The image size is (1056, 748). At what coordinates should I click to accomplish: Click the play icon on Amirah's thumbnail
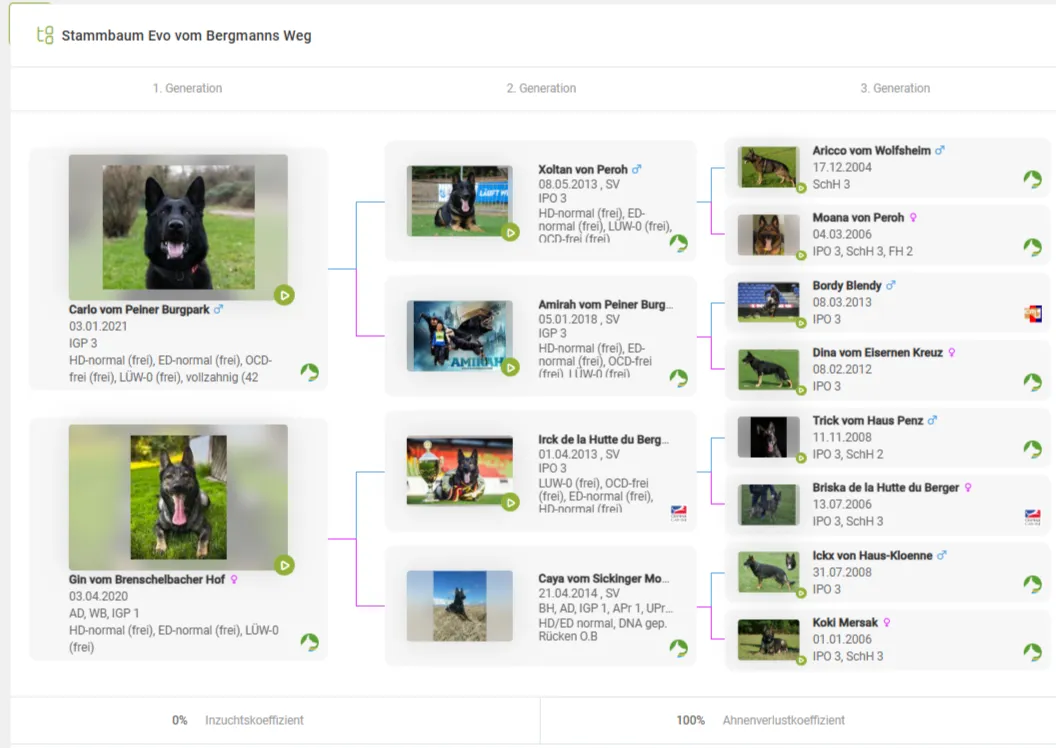click(x=510, y=367)
